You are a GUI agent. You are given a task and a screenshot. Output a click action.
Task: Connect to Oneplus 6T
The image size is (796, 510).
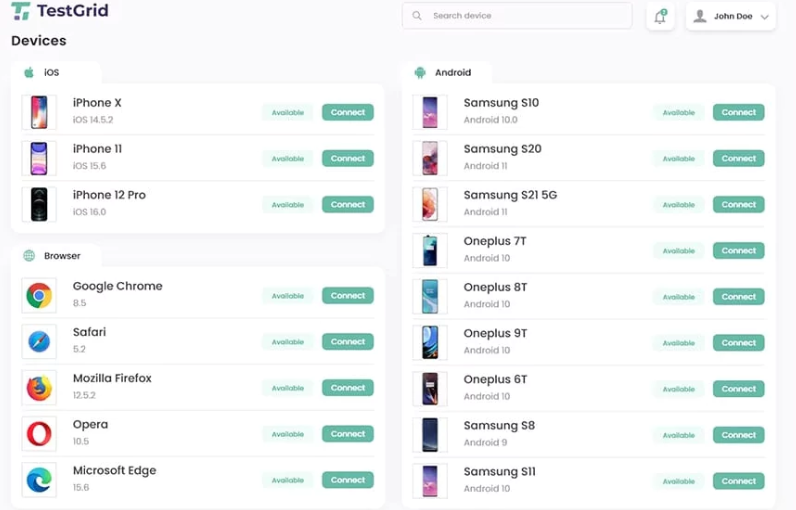point(739,389)
